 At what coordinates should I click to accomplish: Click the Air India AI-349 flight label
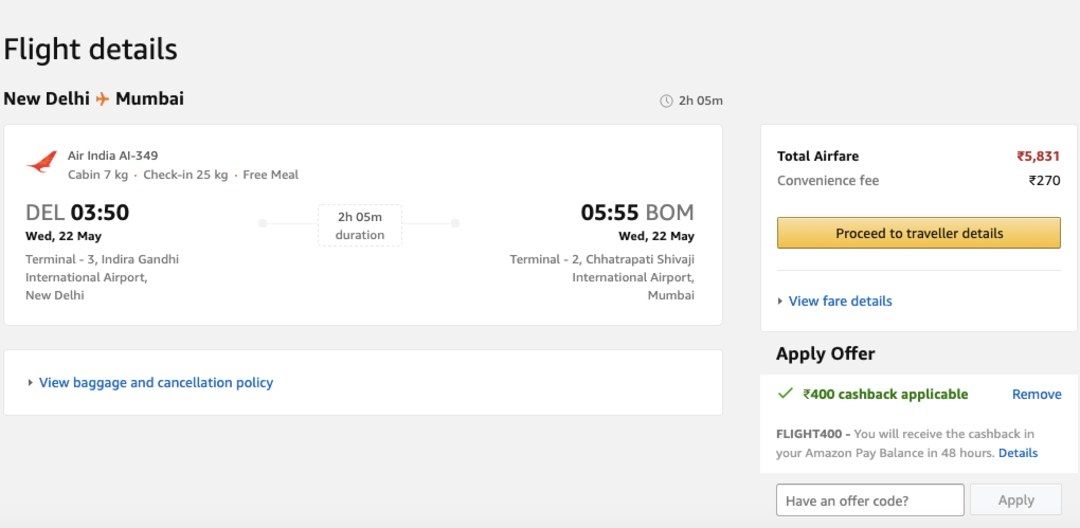113,155
